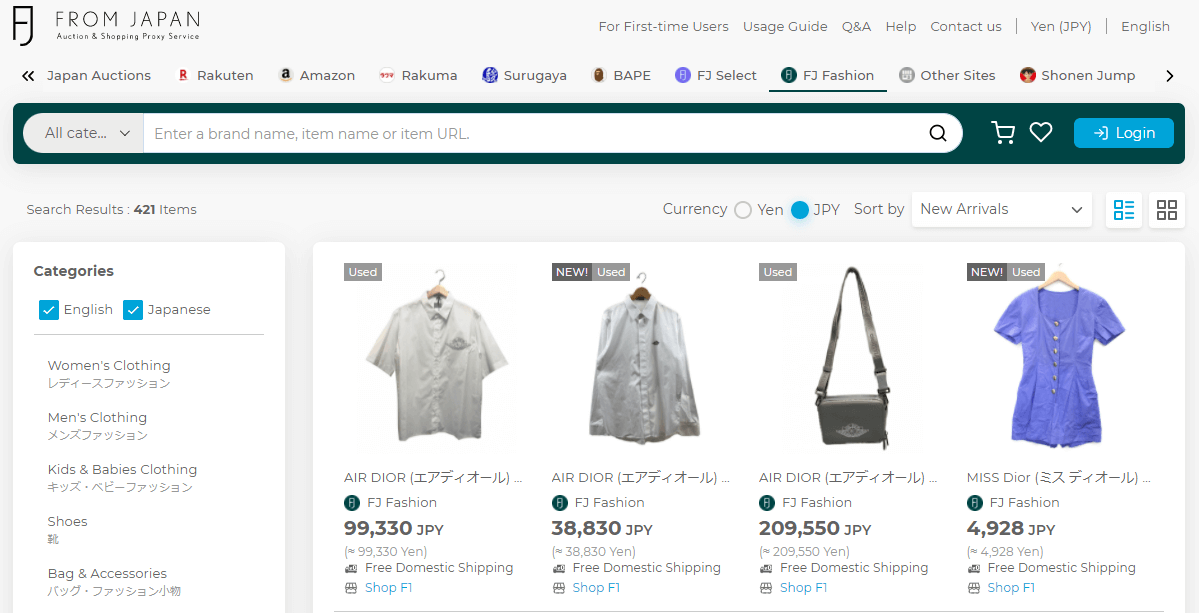The height and width of the screenshot is (613, 1199).
Task: Open the Sort by New Arrivals dropdown
Action: point(1001,209)
